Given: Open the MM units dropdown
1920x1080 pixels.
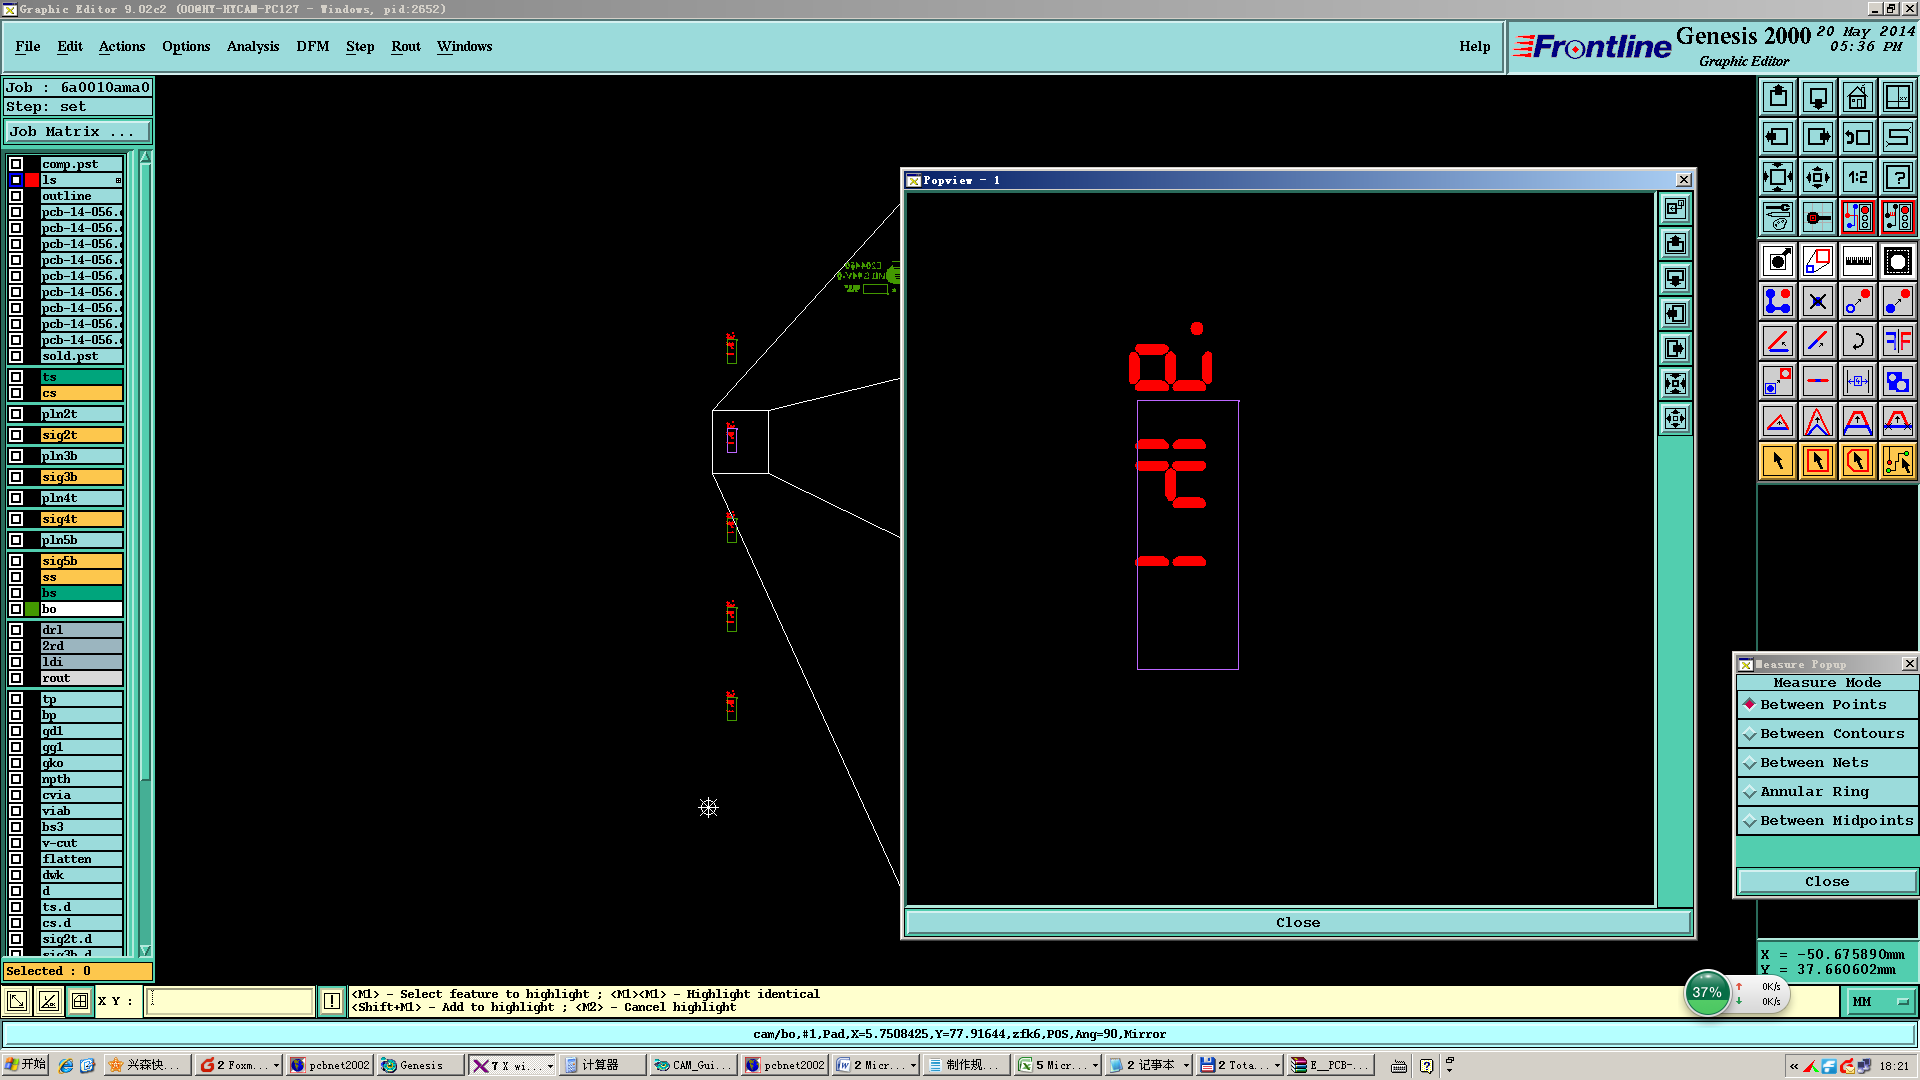Looking at the screenshot, I should pyautogui.click(x=1880, y=1001).
